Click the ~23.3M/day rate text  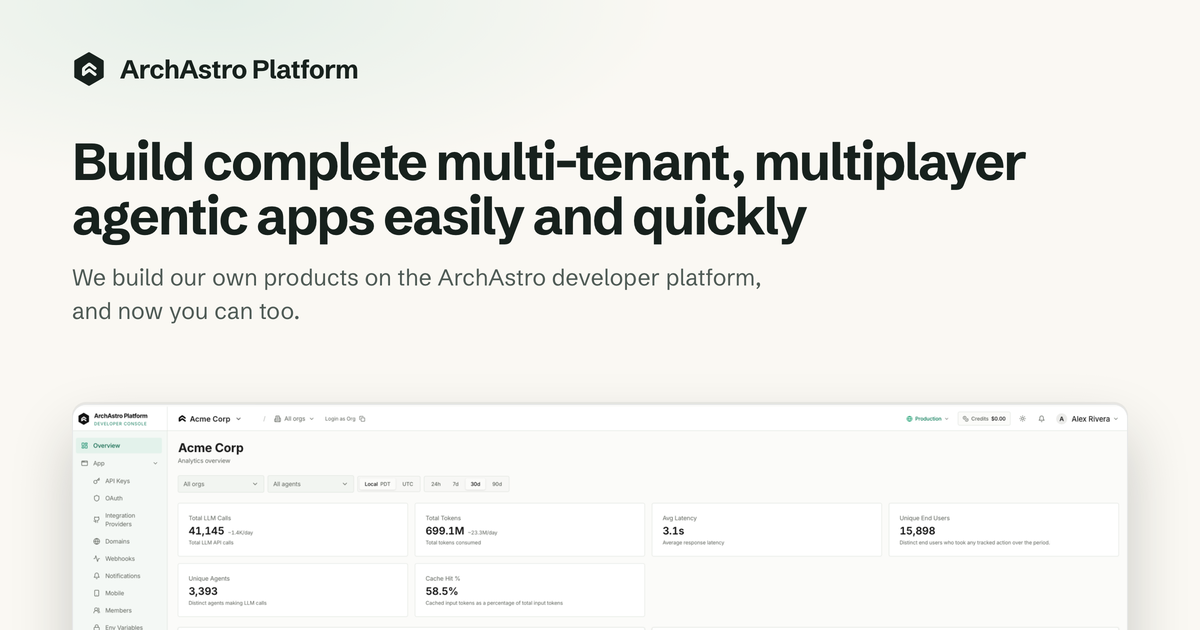pos(482,533)
